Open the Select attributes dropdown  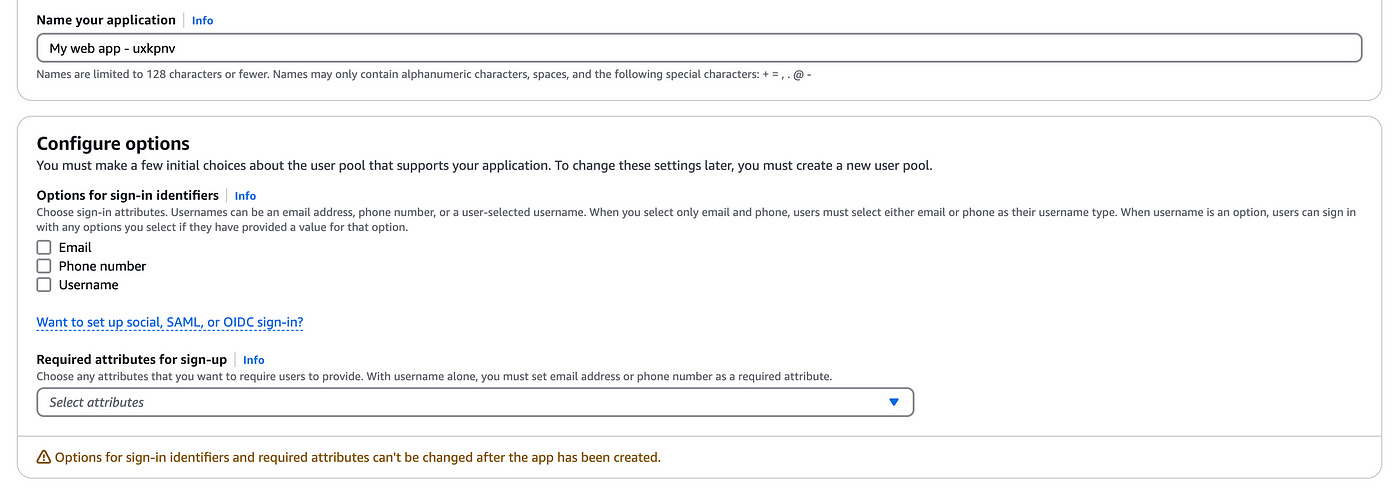(x=475, y=402)
